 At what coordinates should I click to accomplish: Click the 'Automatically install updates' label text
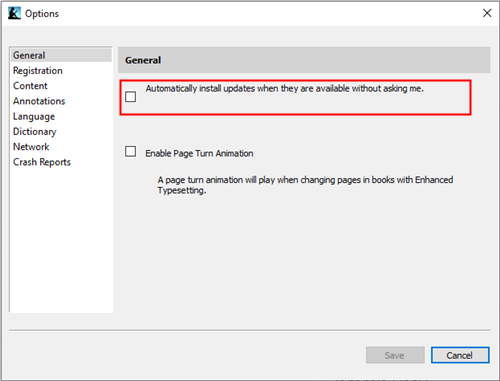tap(284, 89)
